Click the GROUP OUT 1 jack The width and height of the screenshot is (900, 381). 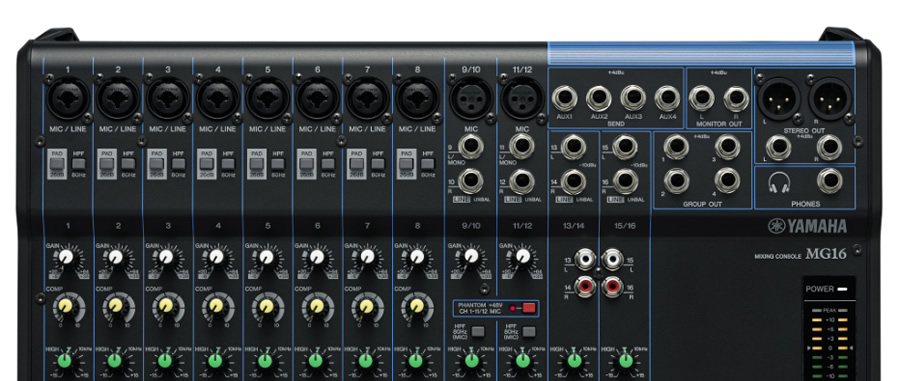(x=676, y=147)
